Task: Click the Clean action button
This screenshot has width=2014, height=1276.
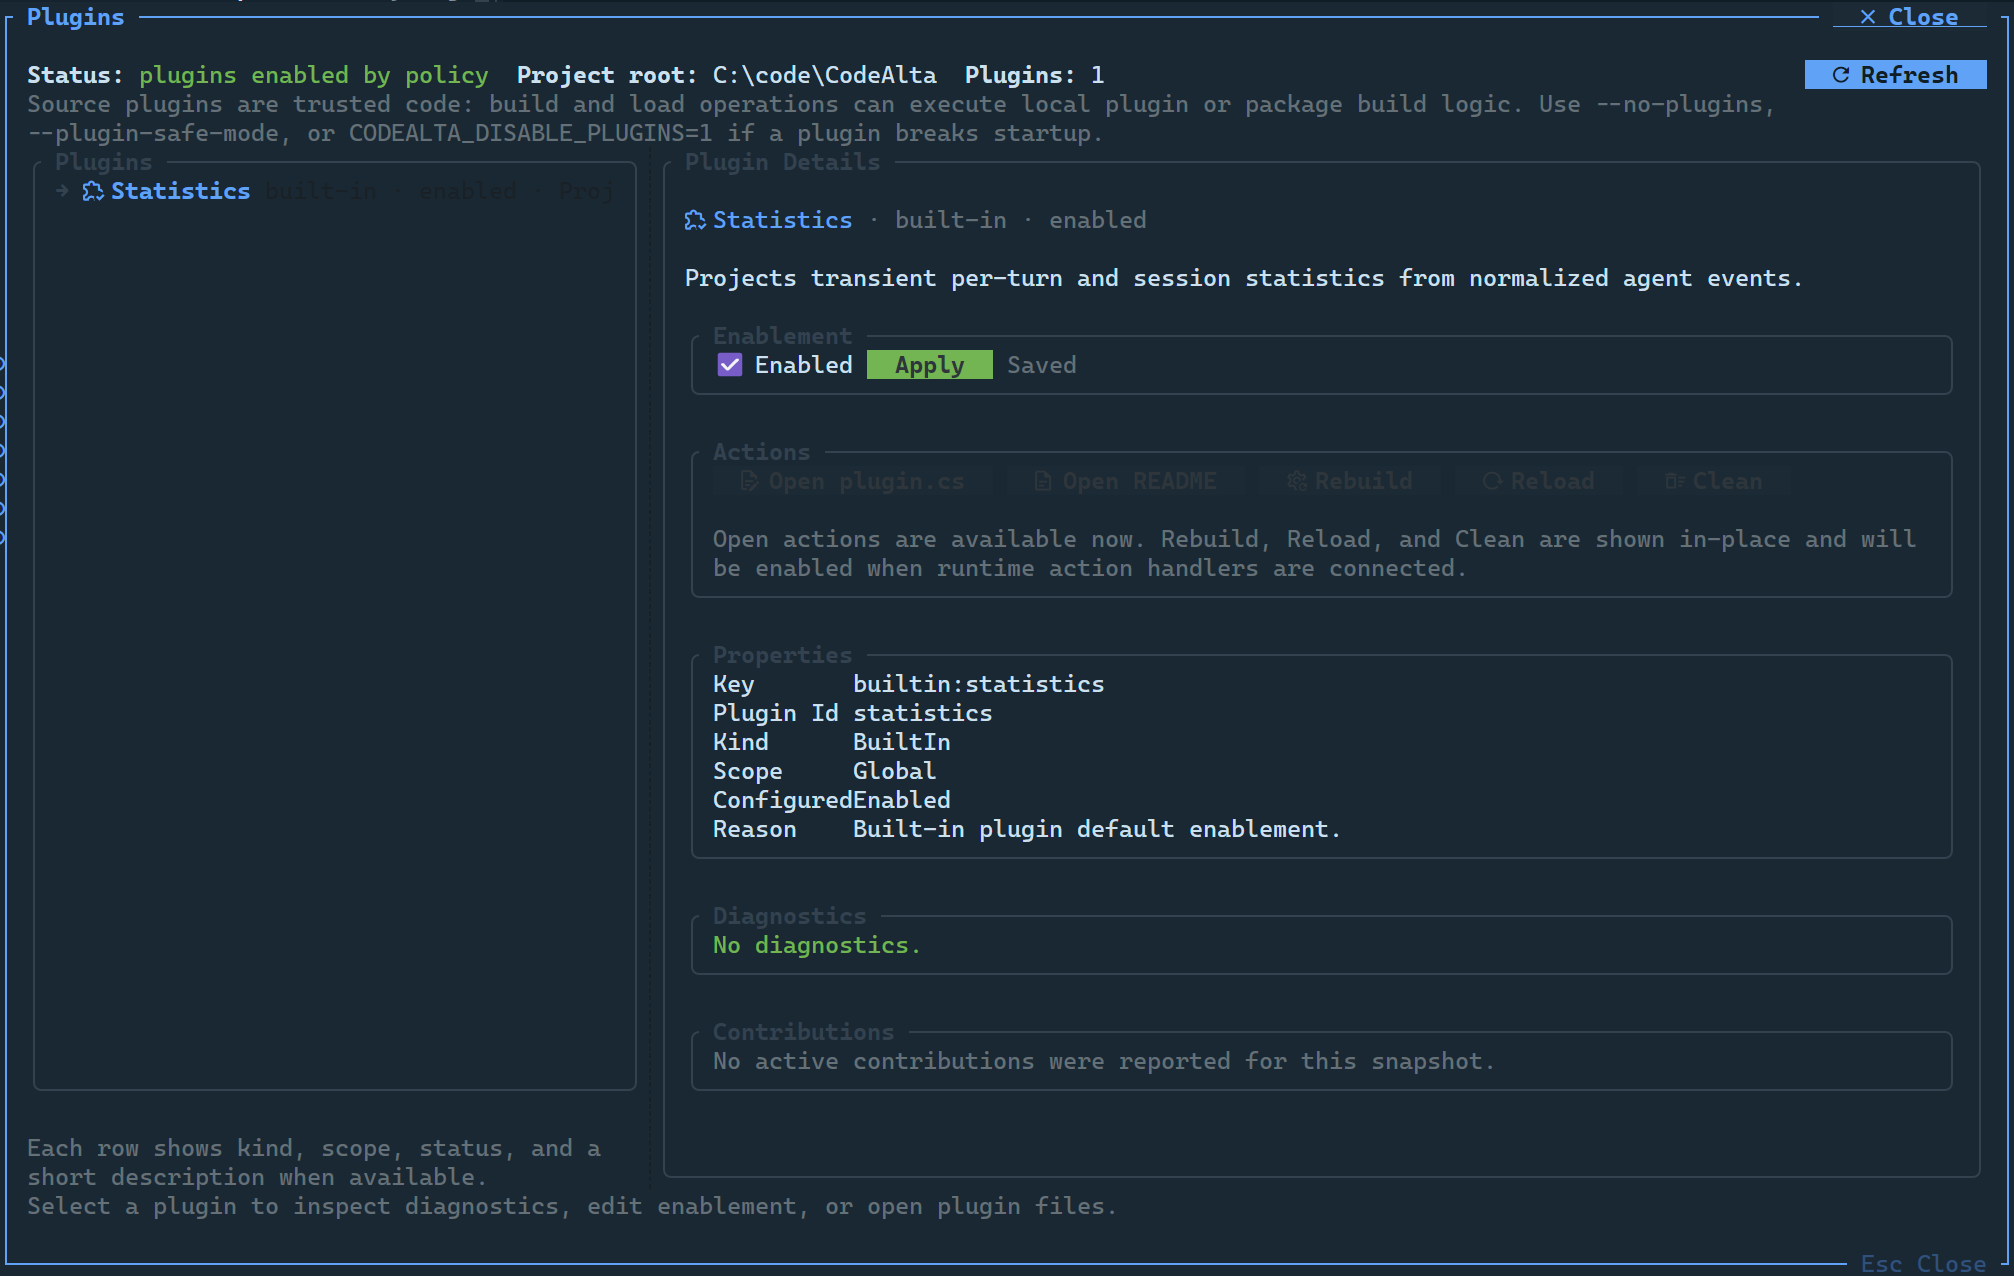Action: tap(1713, 481)
